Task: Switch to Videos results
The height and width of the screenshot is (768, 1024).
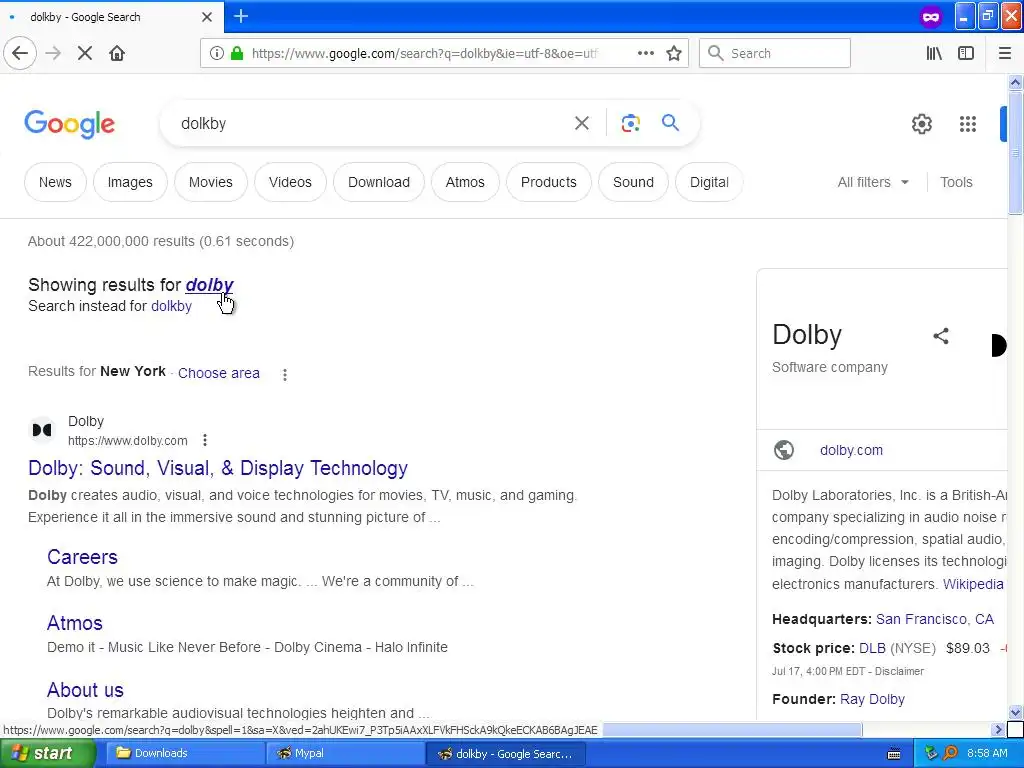Action: 290,182
